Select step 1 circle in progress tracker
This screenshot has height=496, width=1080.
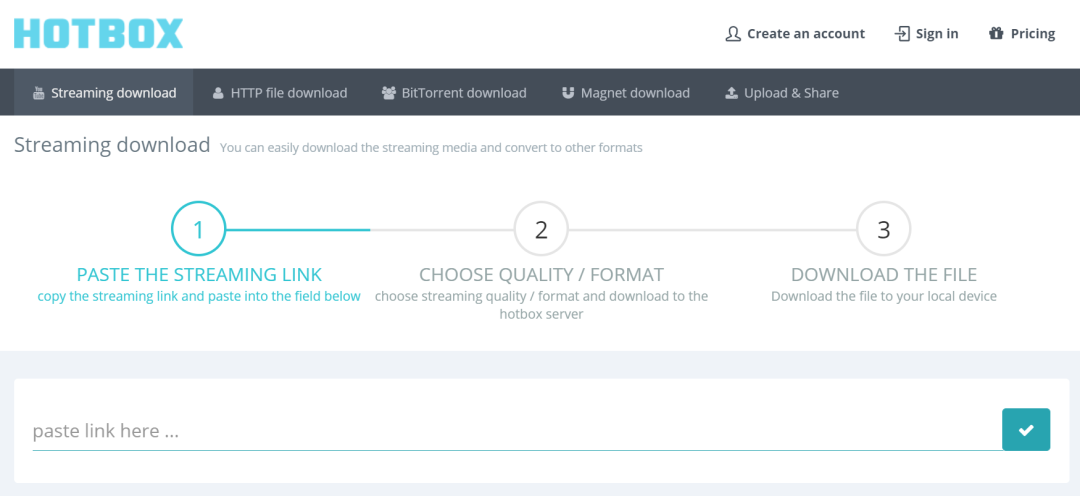click(x=198, y=229)
